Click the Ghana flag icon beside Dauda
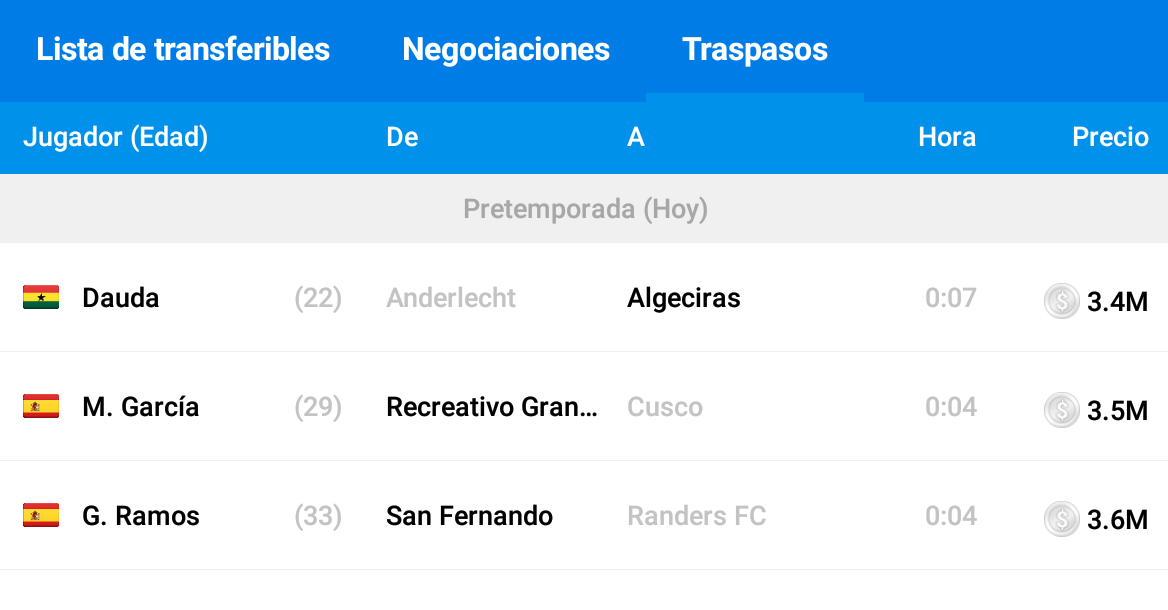The height and width of the screenshot is (610, 1168). [41, 297]
